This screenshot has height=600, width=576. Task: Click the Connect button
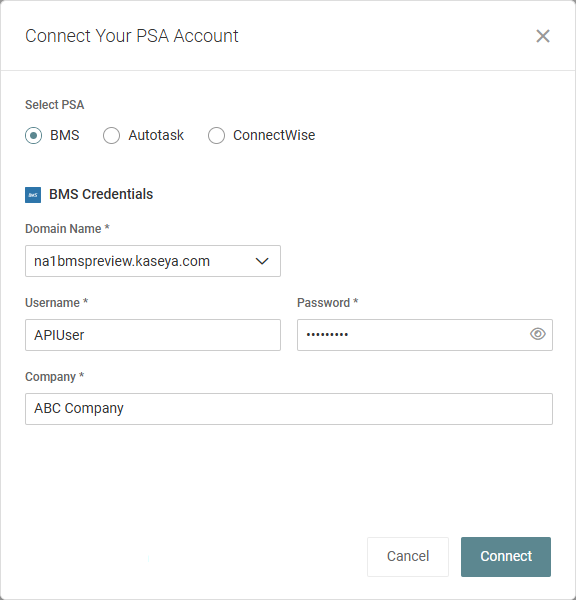[506, 556]
